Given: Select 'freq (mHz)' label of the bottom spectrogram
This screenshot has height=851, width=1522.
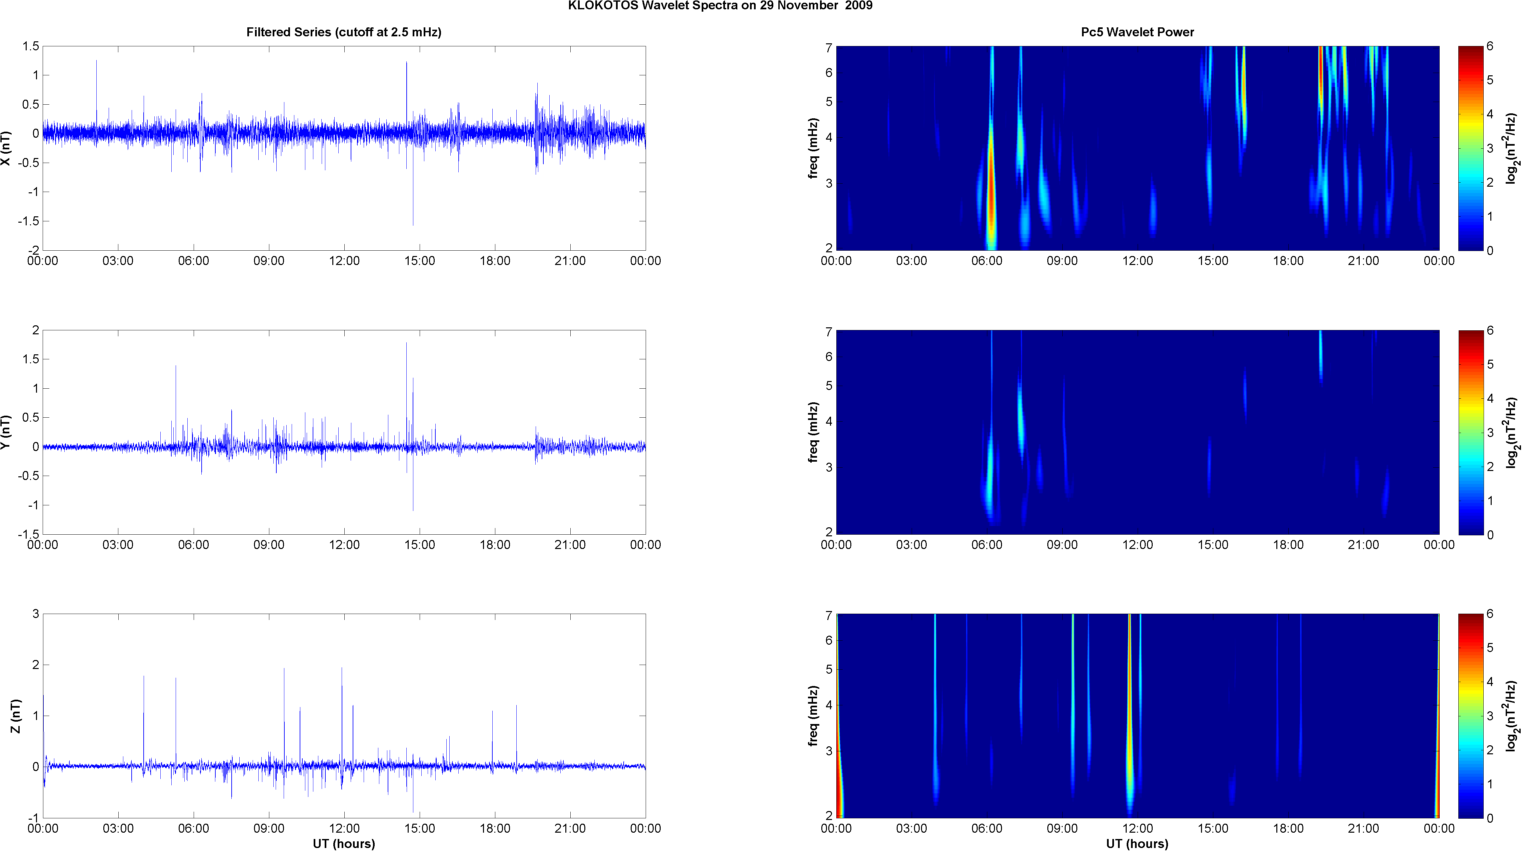Looking at the screenshot, I should [814, 716].
